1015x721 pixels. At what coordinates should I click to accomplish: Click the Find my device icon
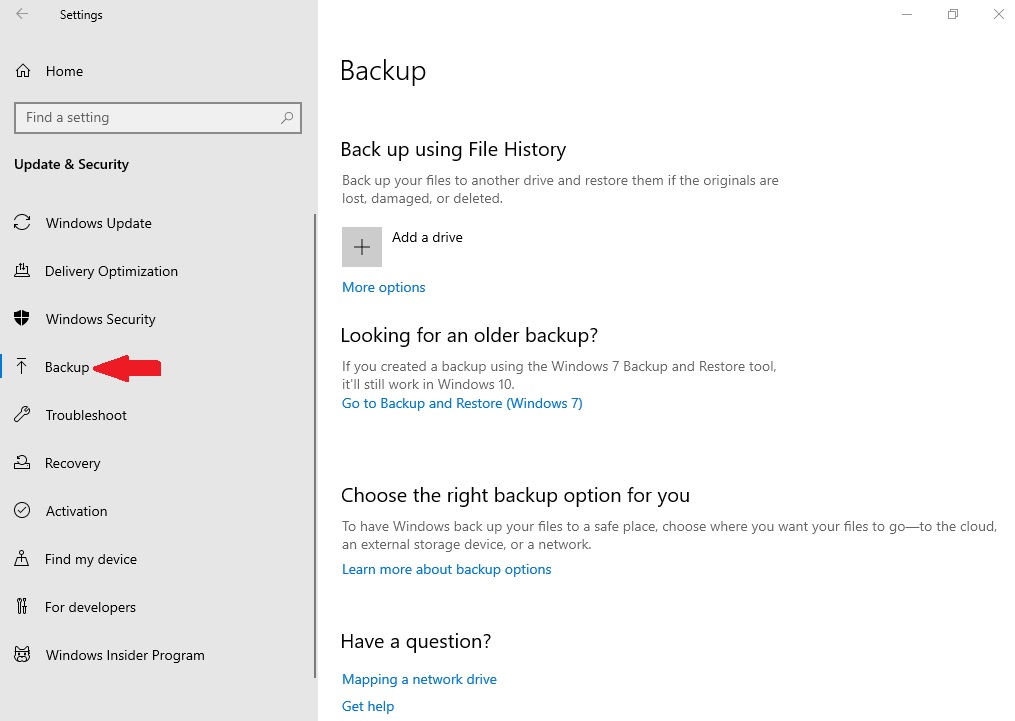tap(22, 559)
